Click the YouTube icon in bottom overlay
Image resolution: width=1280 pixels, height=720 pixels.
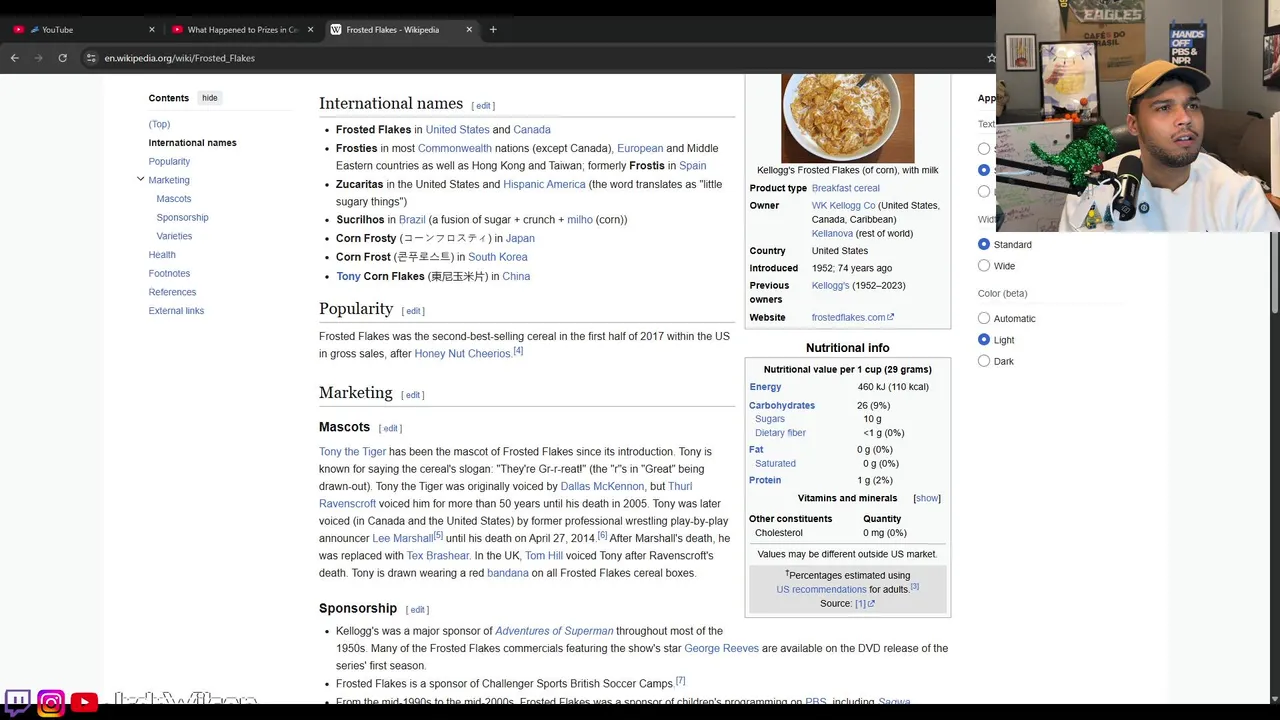[x=84, y=702]
